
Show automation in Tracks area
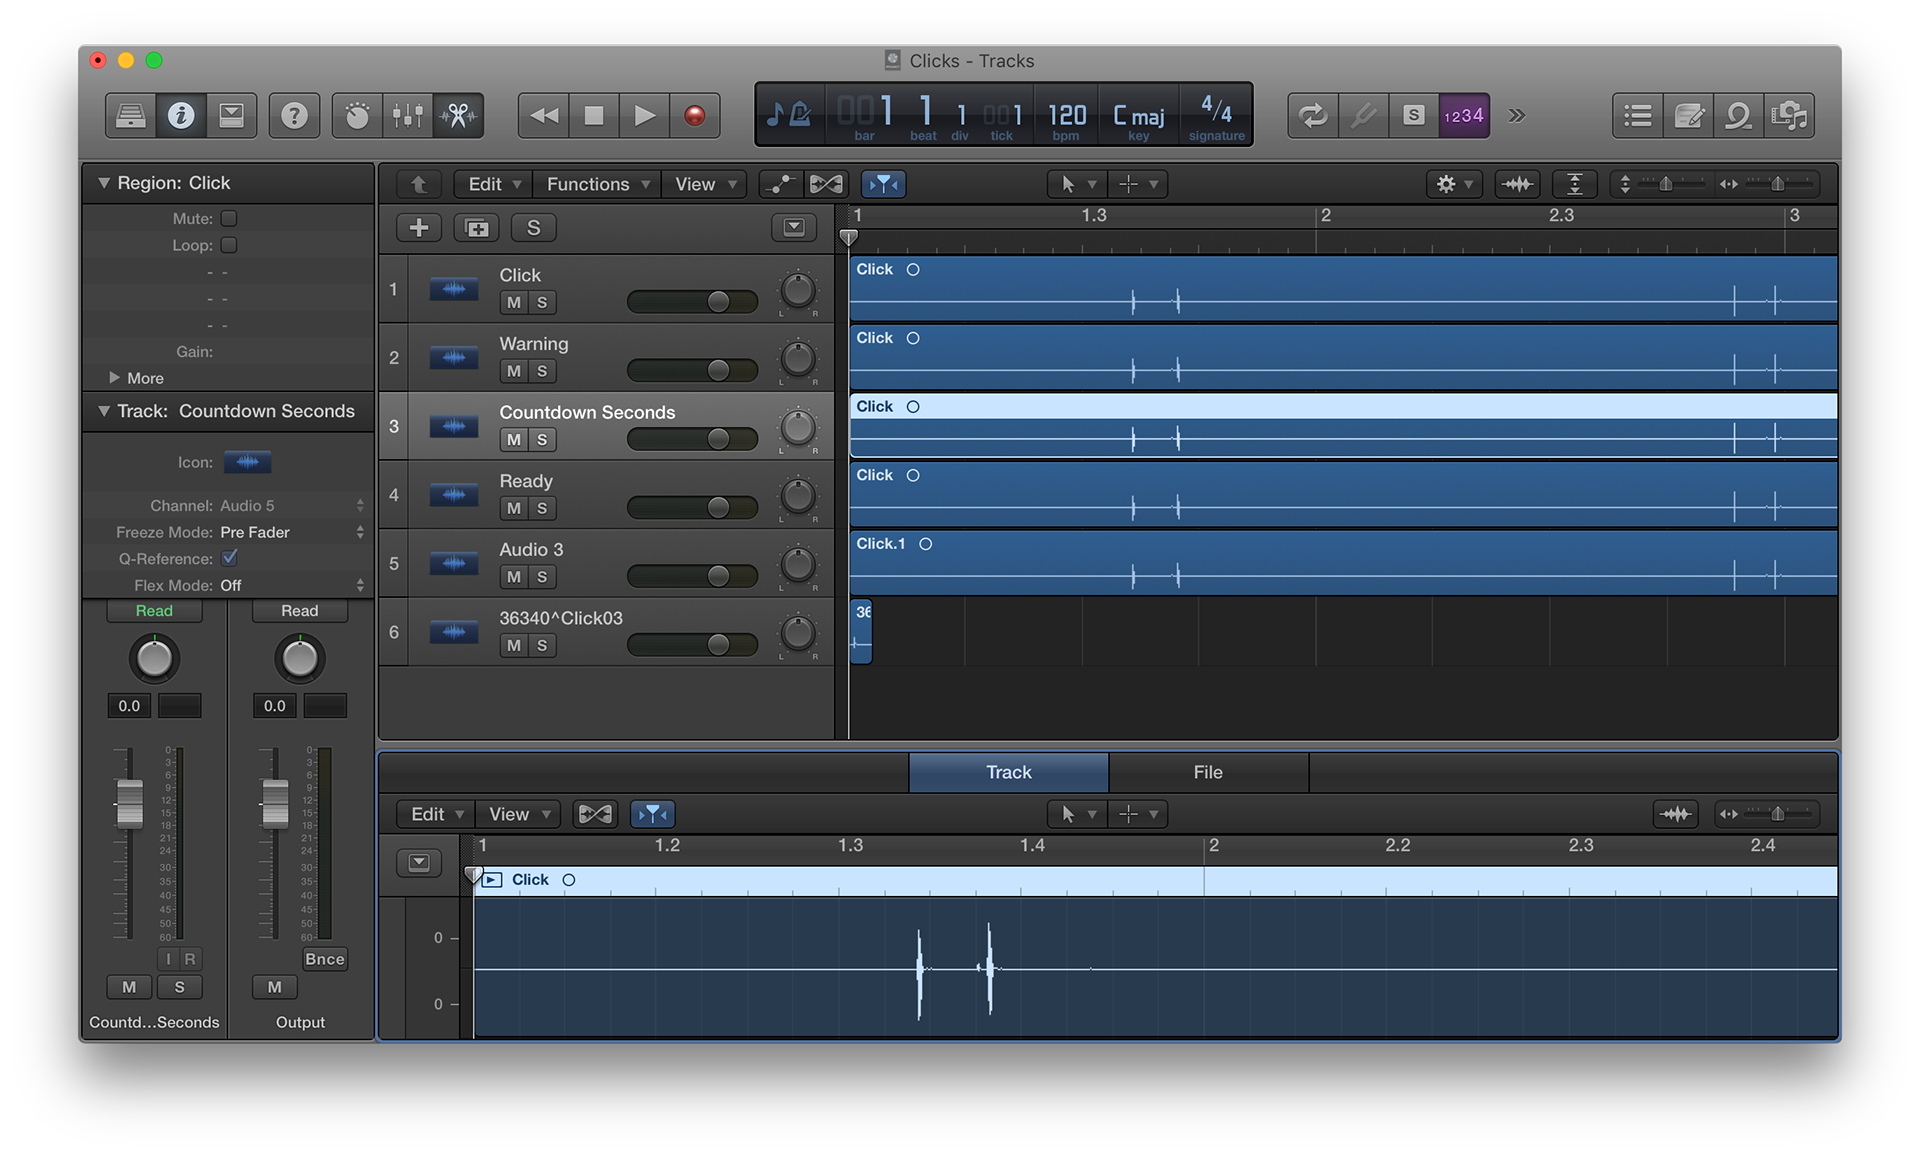coord(779,184)
